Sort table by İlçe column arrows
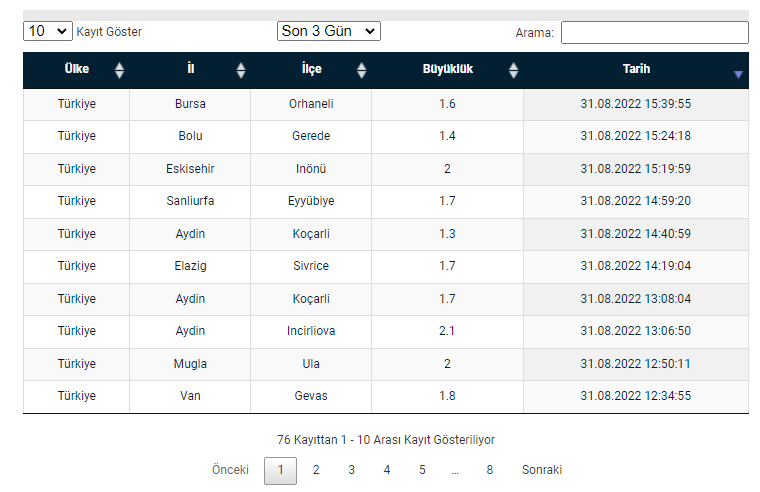The width and height of the screenshot is (760, 492). [362, 70]
